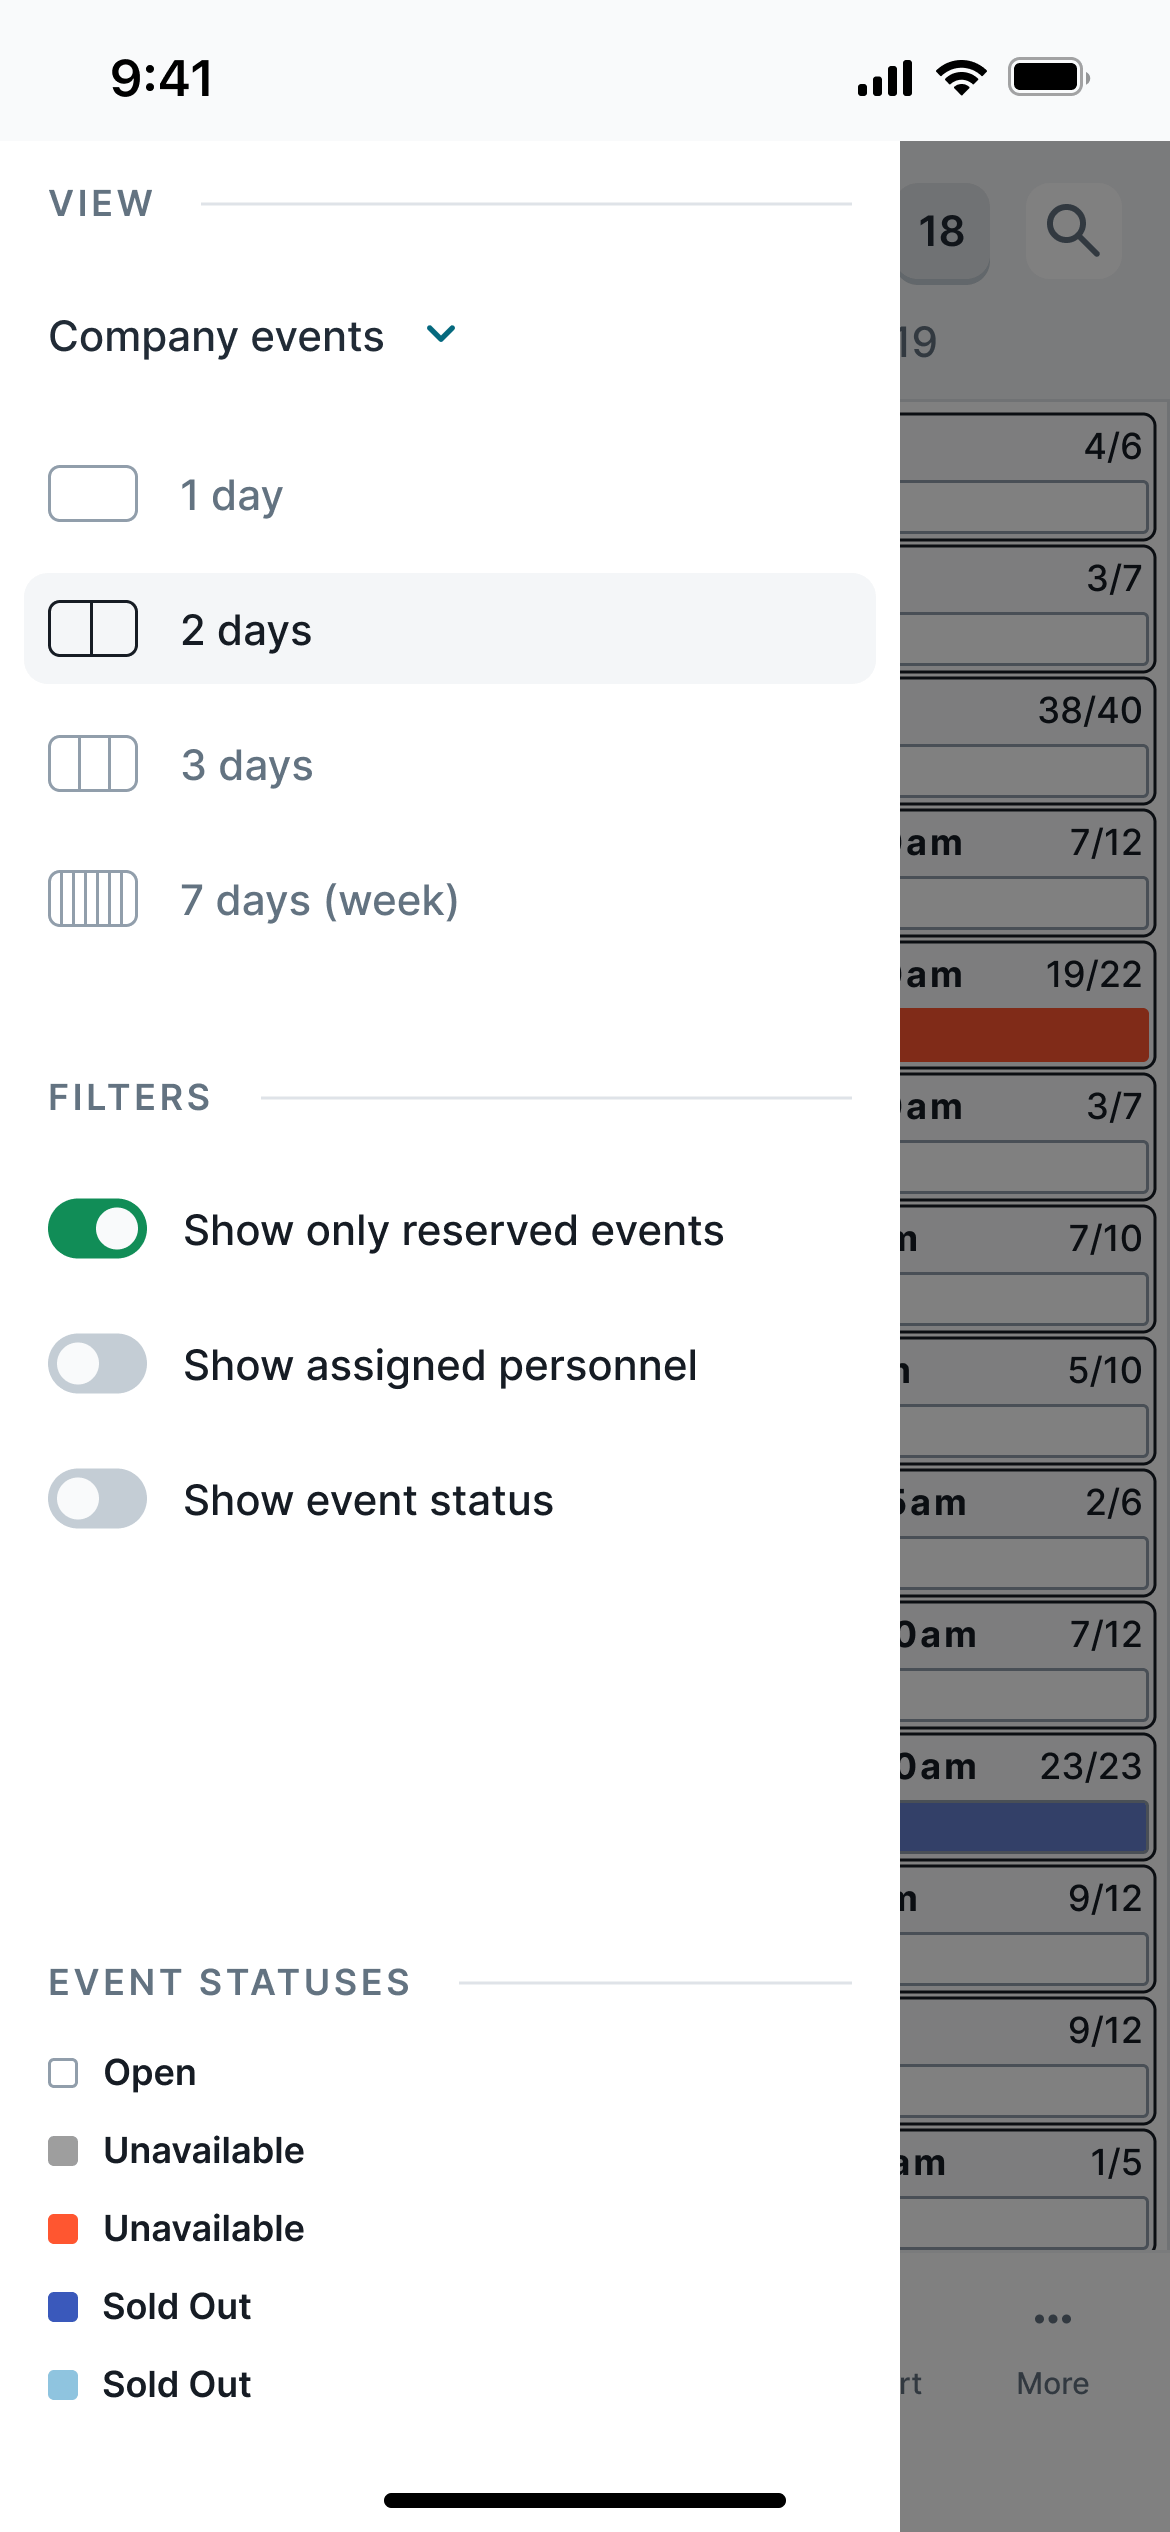Screen dimensions: 1170x2532
Task: Select the 1 day view icon
Action: pyautogui.click(x=92, y=492)
